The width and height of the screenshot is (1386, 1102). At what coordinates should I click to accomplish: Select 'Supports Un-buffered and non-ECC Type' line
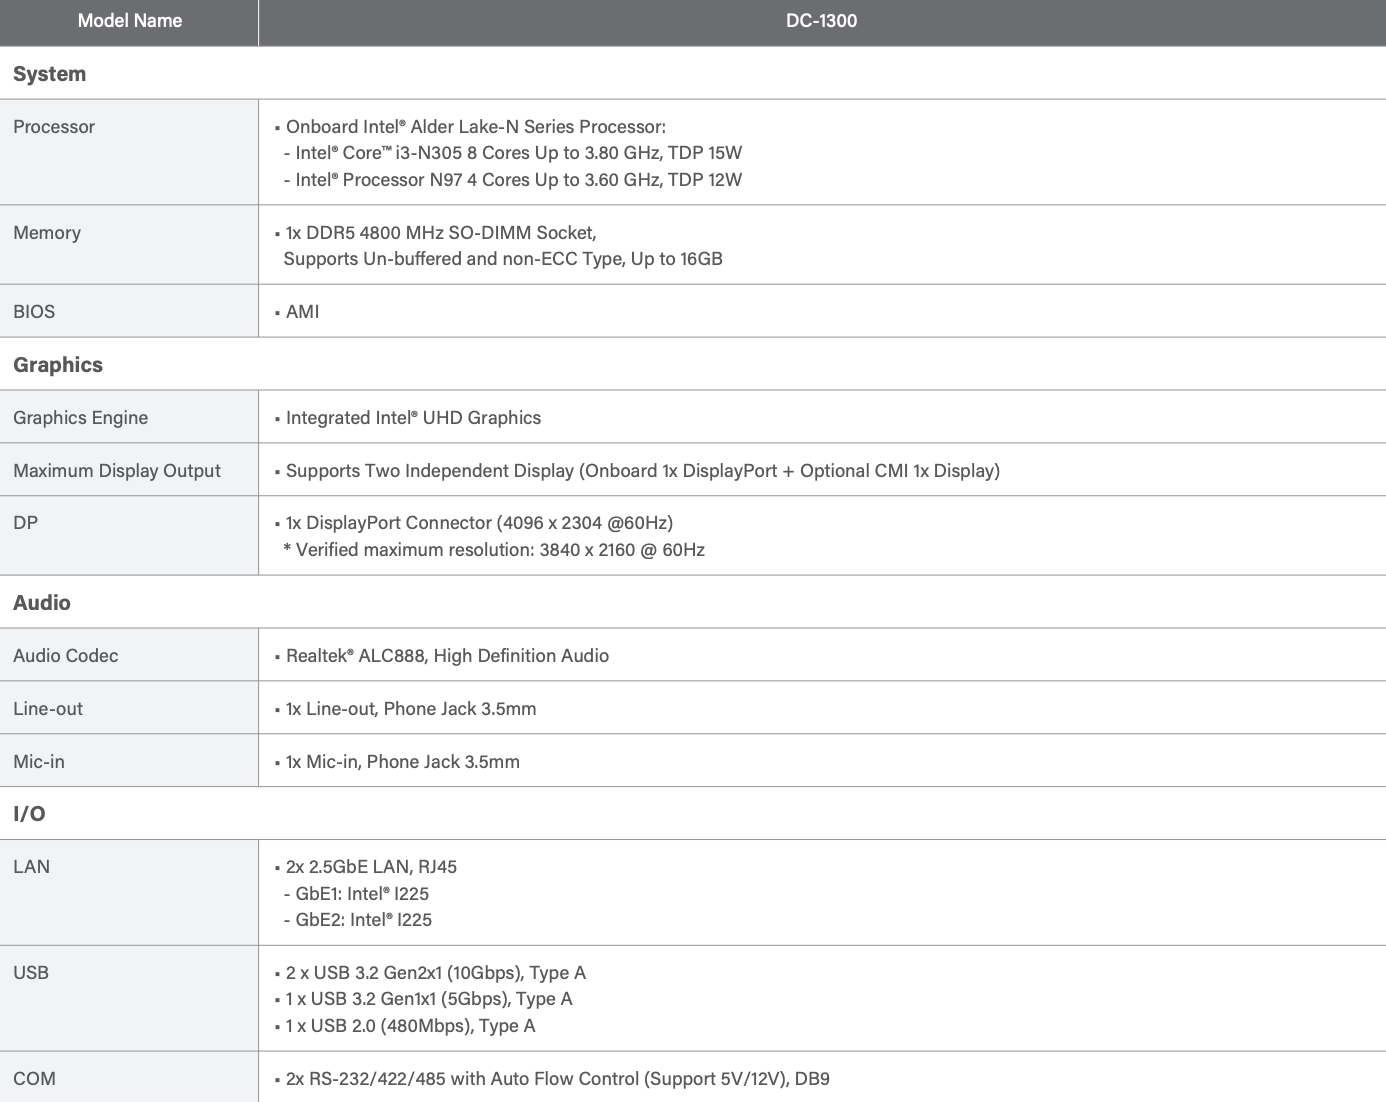click(503, 259)
